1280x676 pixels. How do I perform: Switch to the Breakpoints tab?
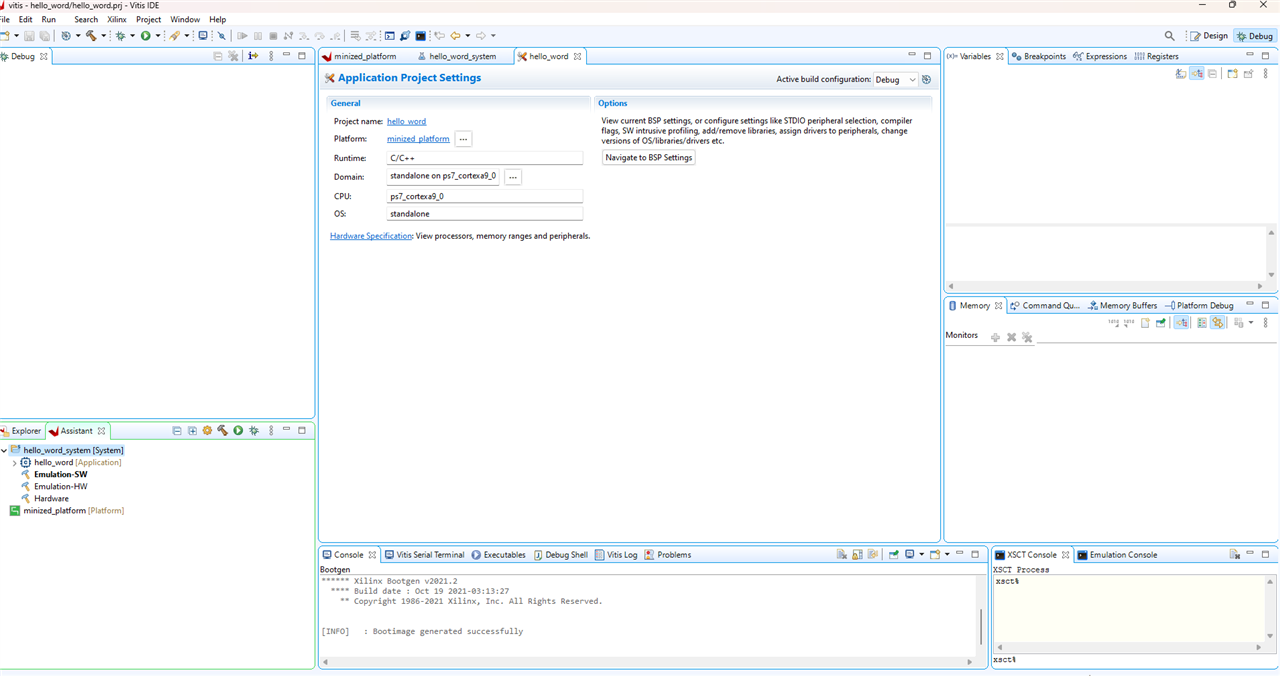click(x=1039, y=56)
